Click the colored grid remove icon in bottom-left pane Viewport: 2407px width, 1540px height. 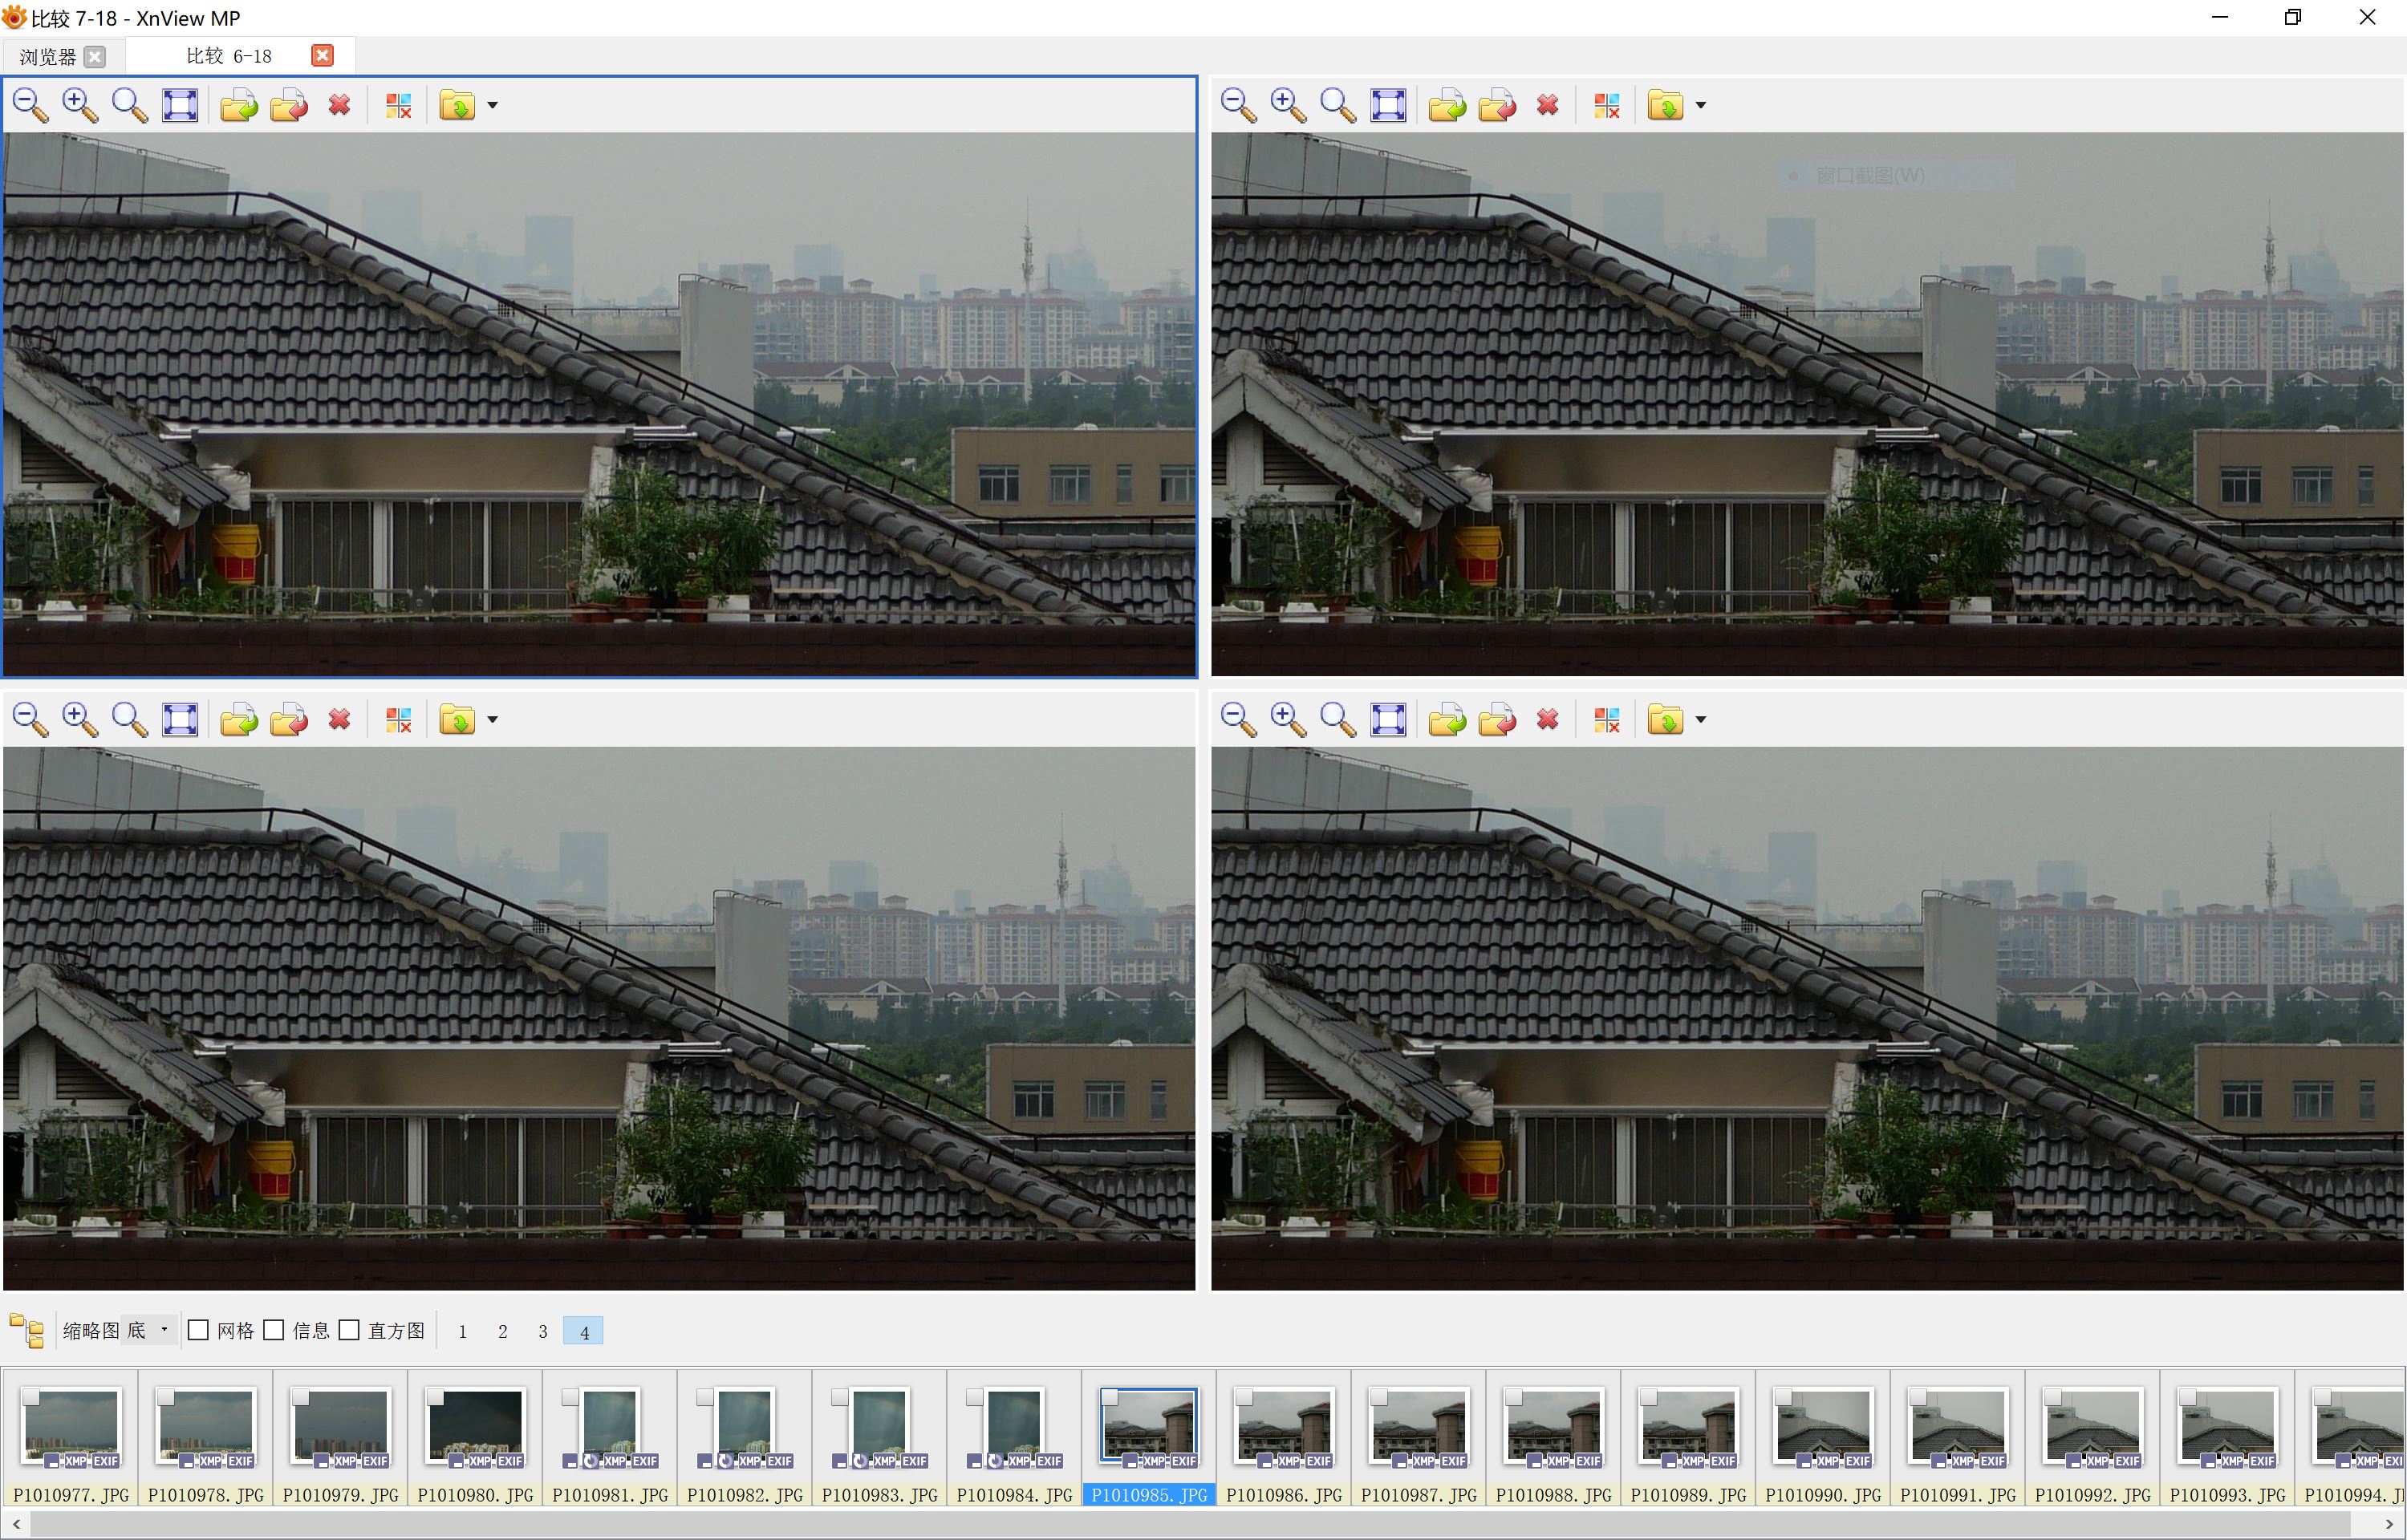point(398,719)
